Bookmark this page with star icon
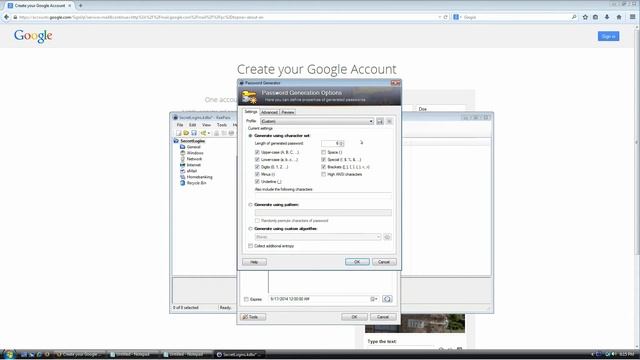640x360 pixels. [585, 17]
